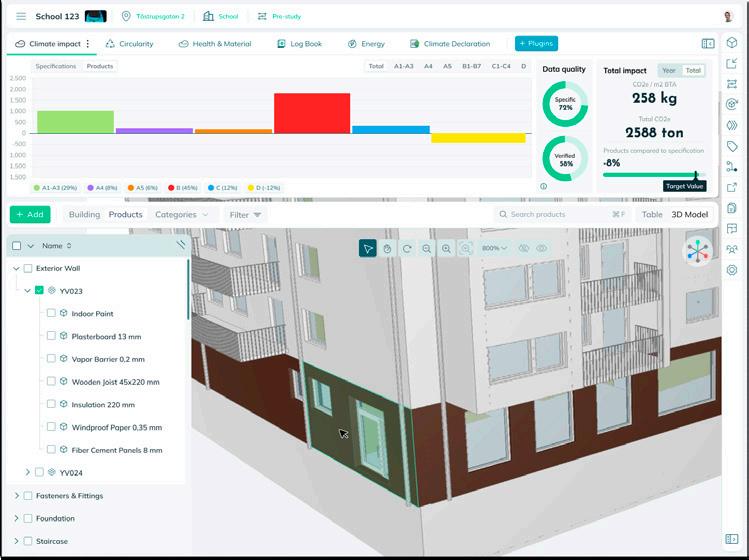Viewport: 749px width, 560px height.
Task: Open the Categories dropdown
Action: [x=182, y=215]
